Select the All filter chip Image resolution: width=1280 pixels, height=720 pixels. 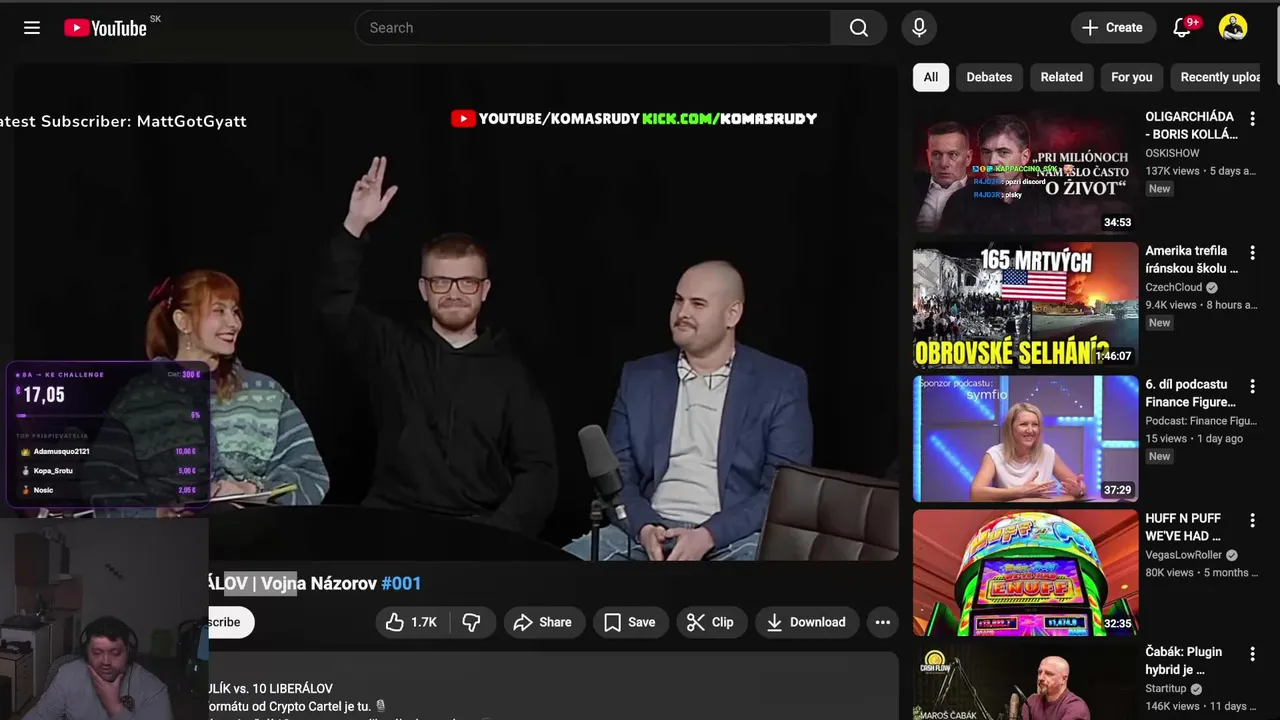tap(931, 77)
